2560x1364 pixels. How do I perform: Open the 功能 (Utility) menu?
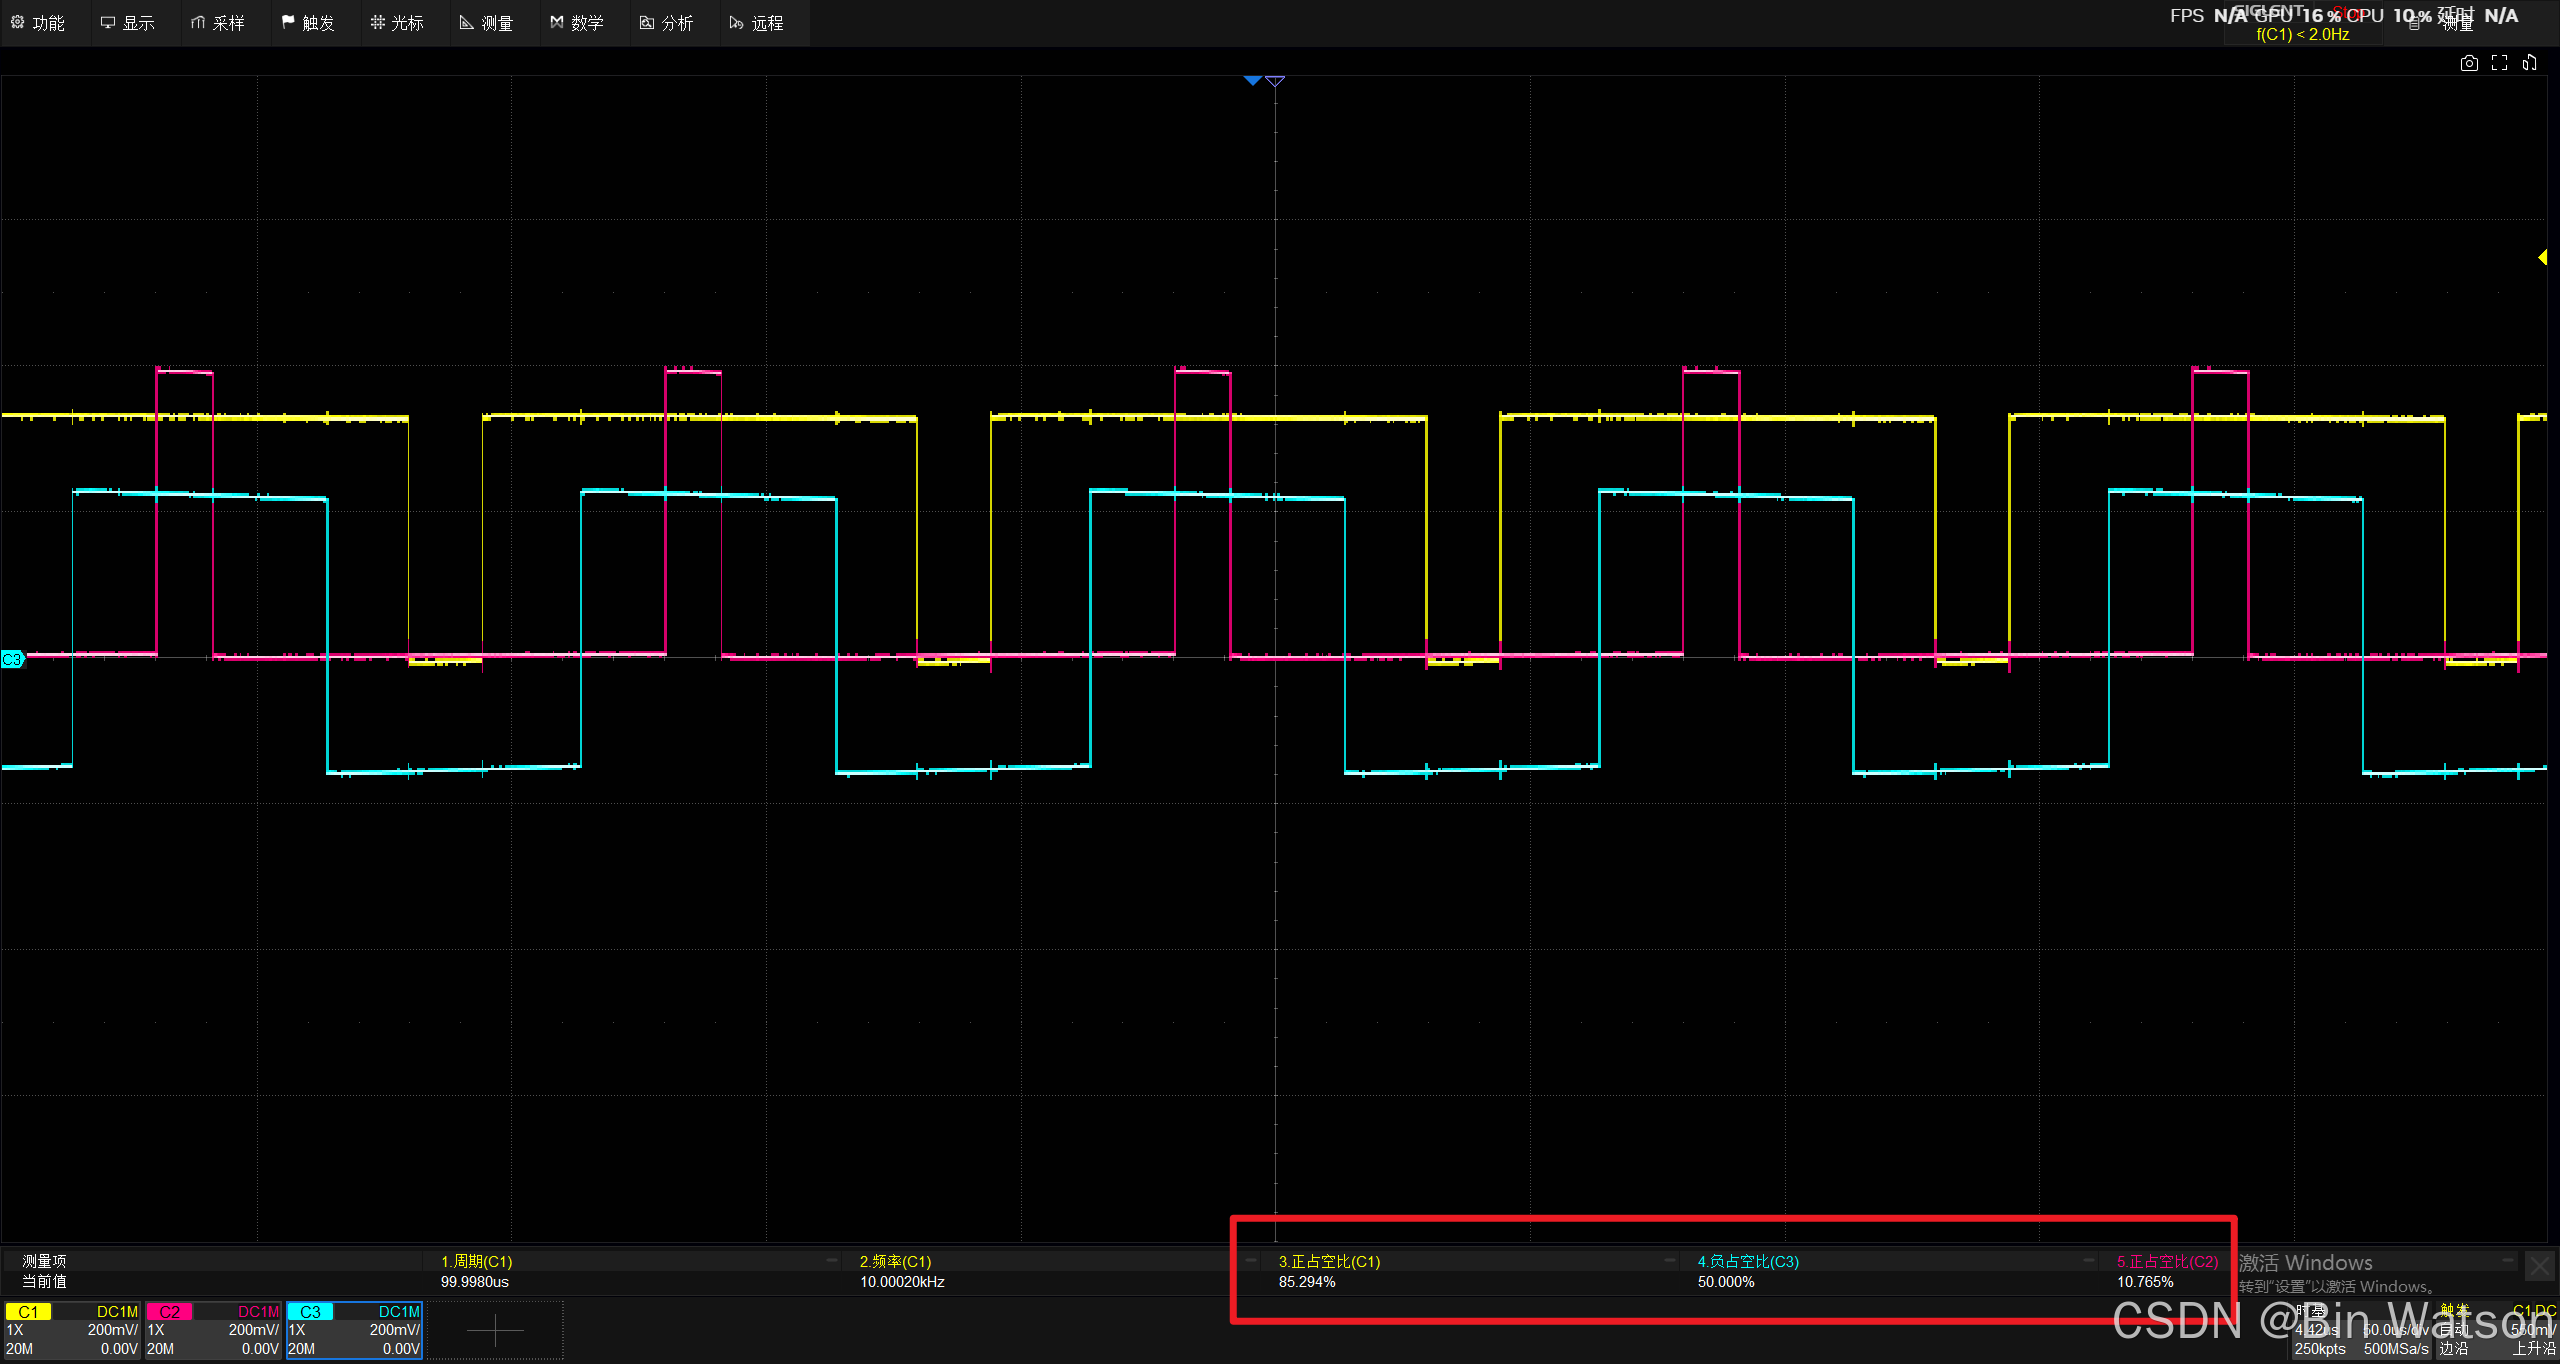pyautogui.click(x=38, y=22)
